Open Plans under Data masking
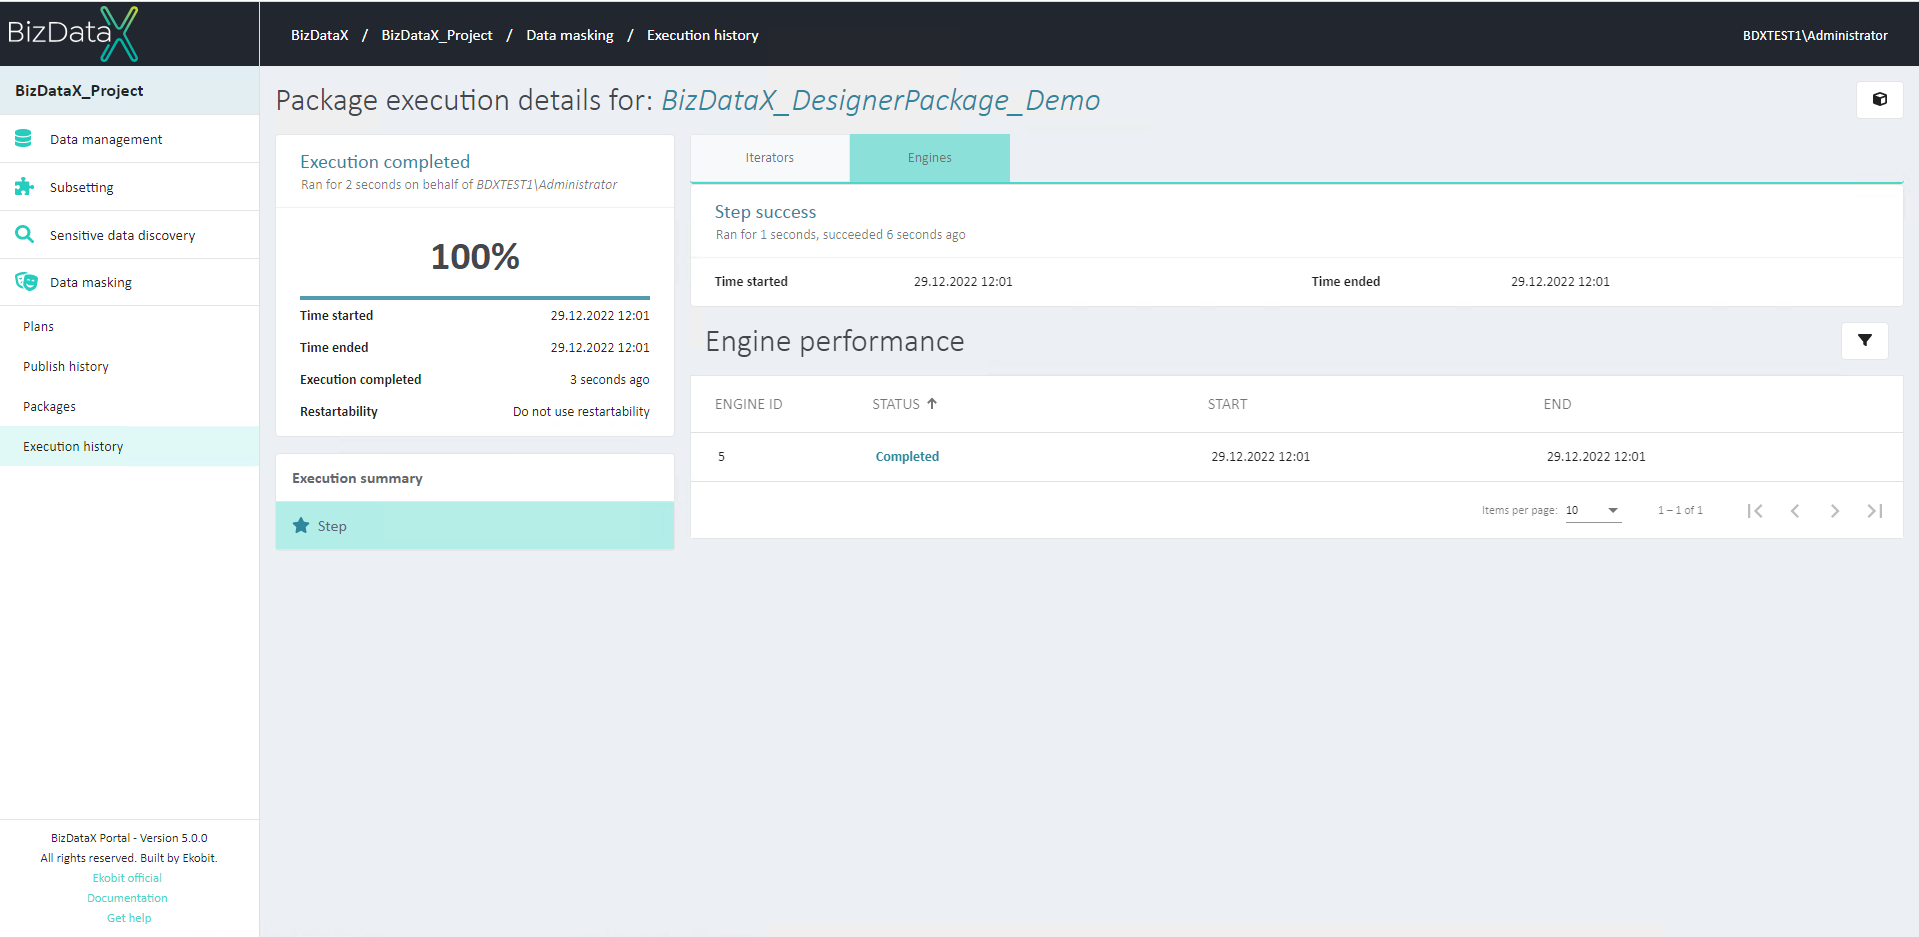 click(130, 326)
